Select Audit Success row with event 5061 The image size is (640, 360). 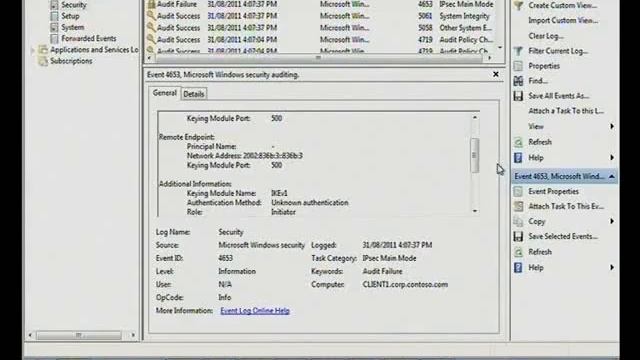(x=321, y=16)
